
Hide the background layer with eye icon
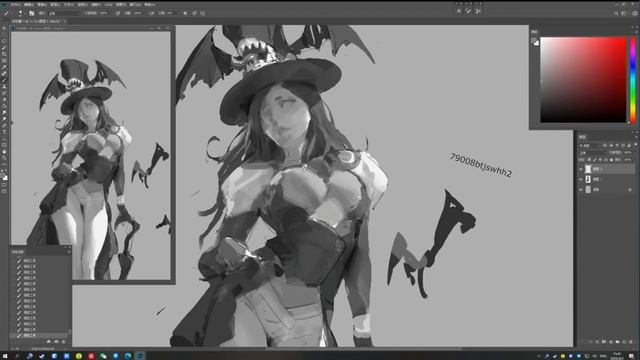tap(580, 189)
